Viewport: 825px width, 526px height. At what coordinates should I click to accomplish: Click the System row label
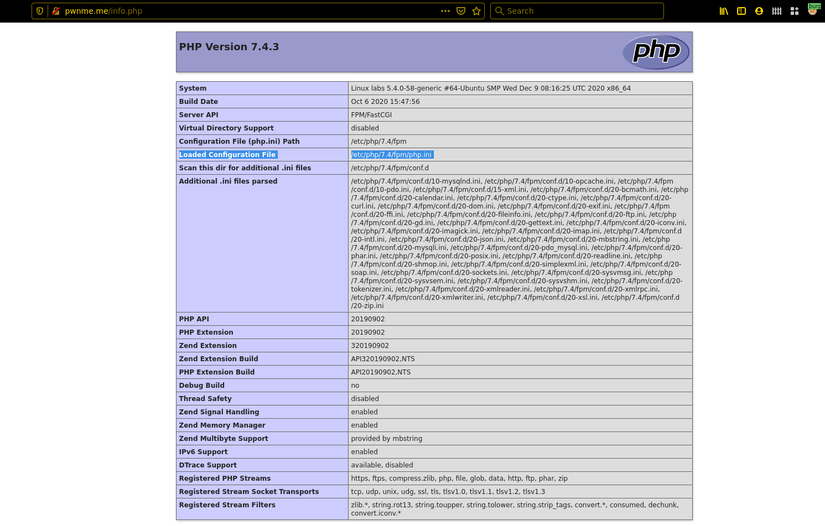193,88
